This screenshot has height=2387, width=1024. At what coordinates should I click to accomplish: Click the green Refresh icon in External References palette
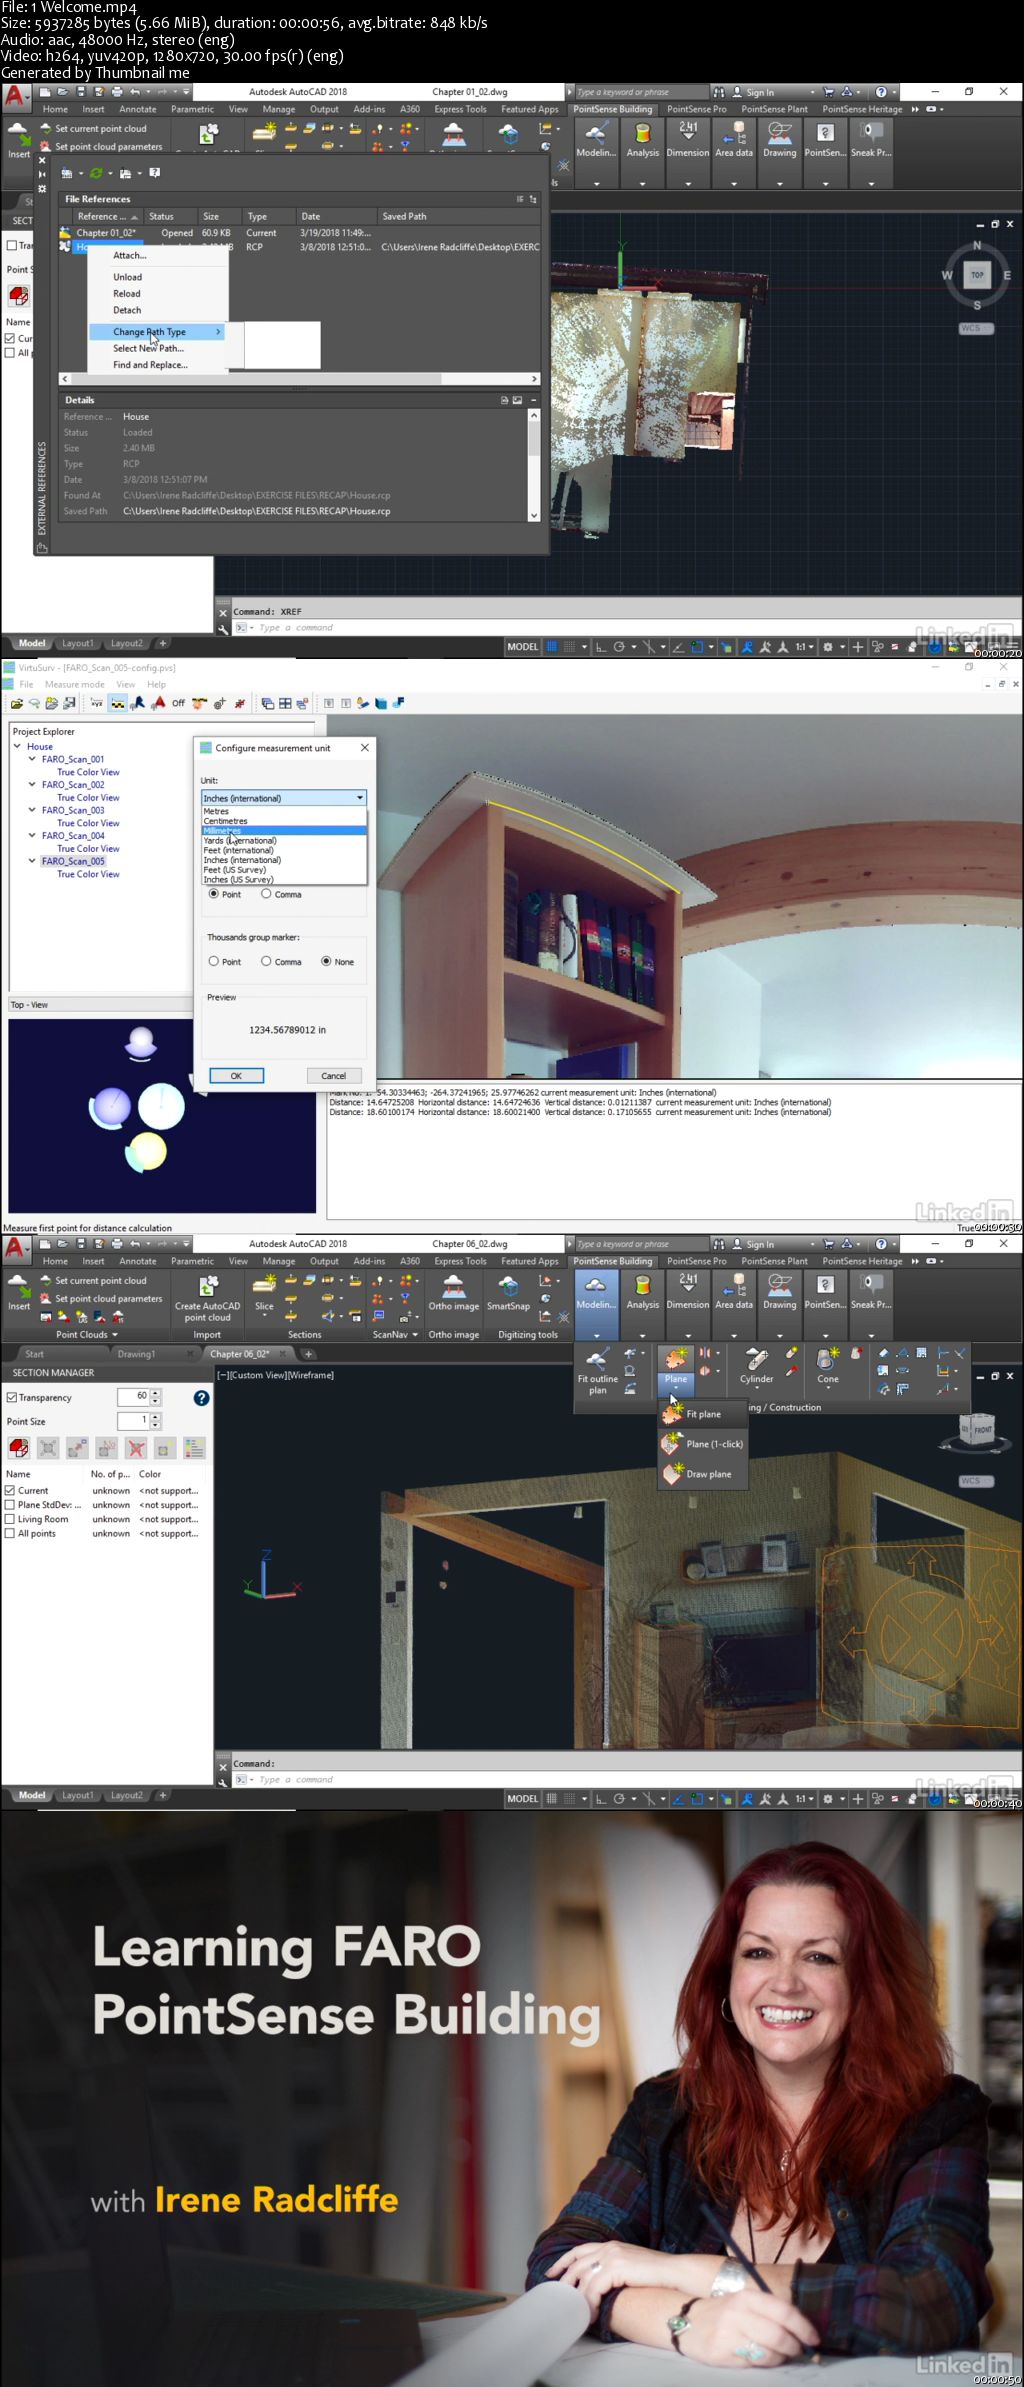tap(96, 173)
